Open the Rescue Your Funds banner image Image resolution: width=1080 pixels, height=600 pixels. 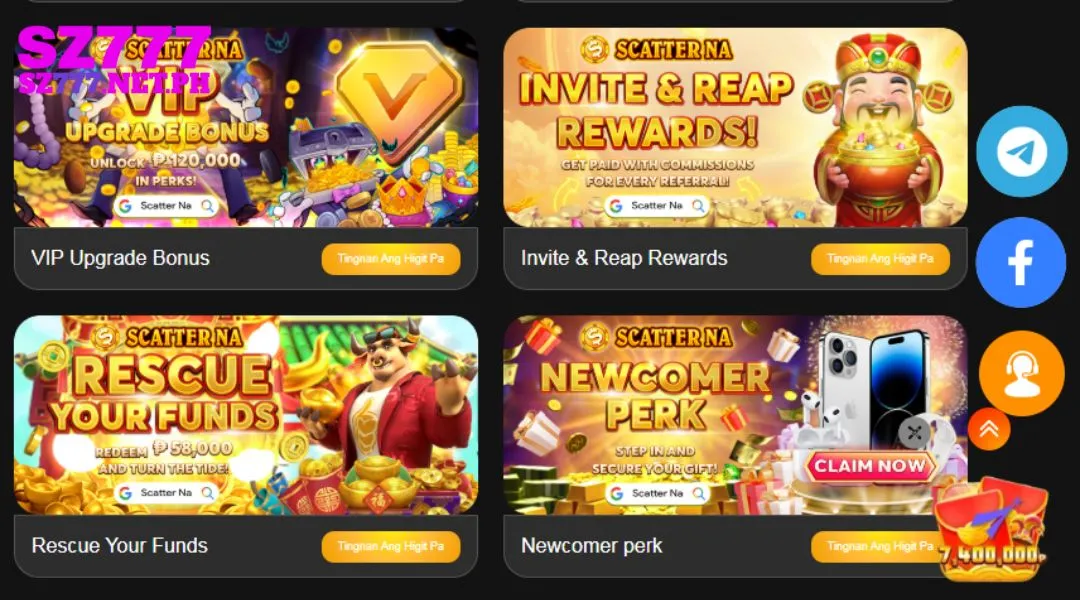(x=246, y=415)
